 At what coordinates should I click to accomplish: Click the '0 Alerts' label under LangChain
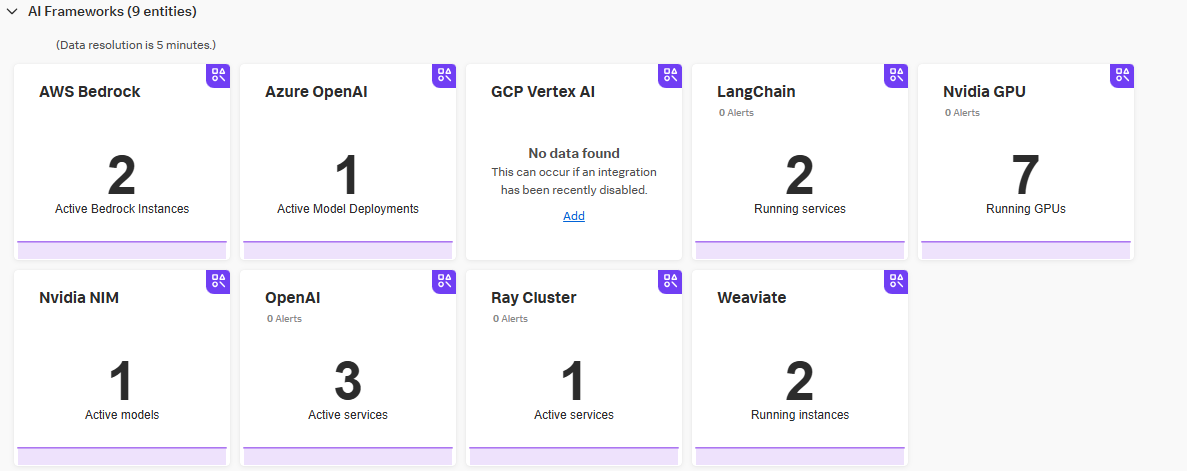(736, 113)
